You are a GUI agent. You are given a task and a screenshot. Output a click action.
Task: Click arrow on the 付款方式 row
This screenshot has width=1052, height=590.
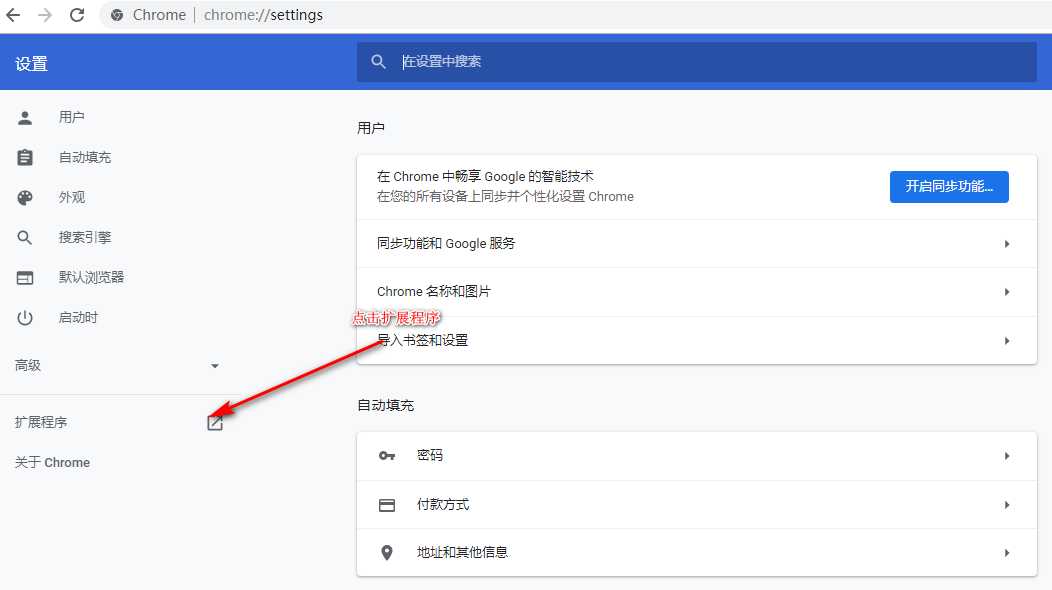pyautogui.click(x=1007, y=505)
